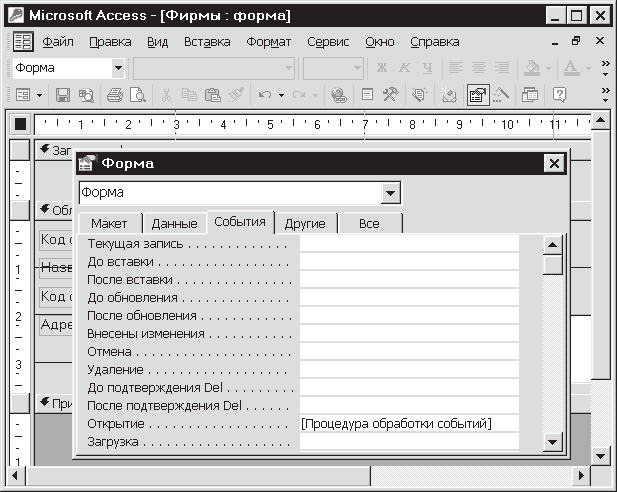This screenshot has height=492, width=617.
Task: Click the form selector square at ruler corner
Action: coord(20,125)
